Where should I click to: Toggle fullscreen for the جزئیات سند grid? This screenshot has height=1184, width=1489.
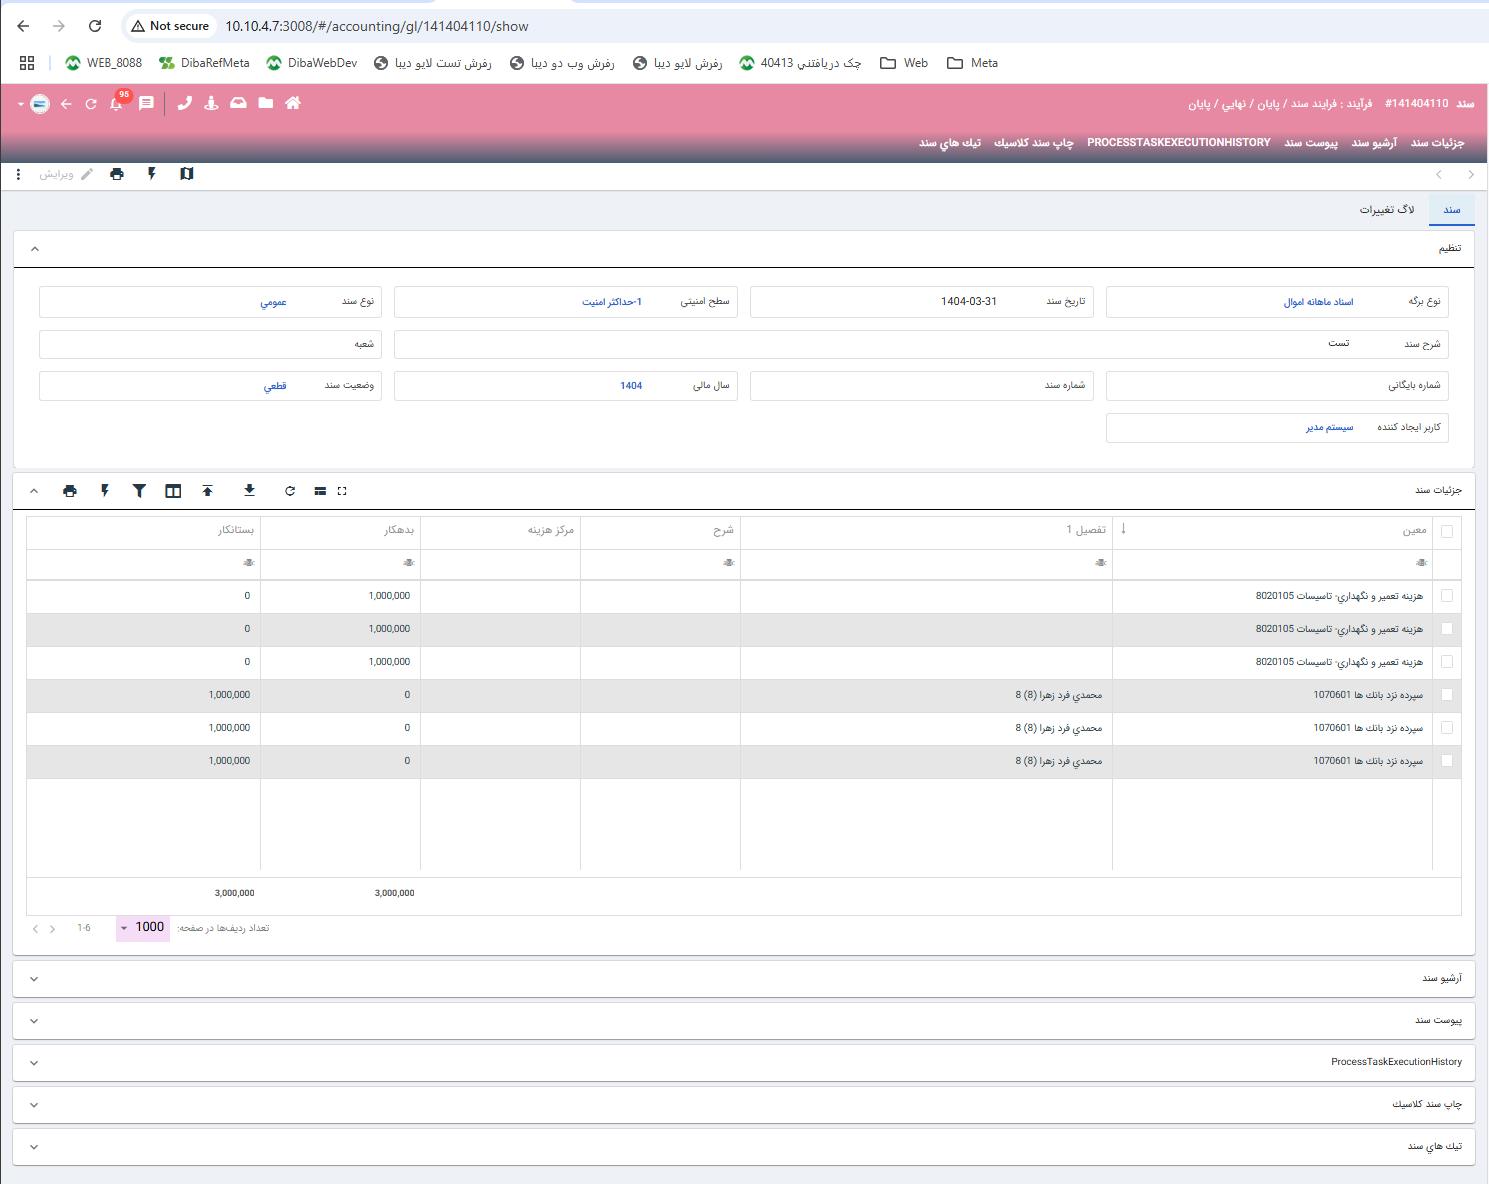[x=342, y=491]
